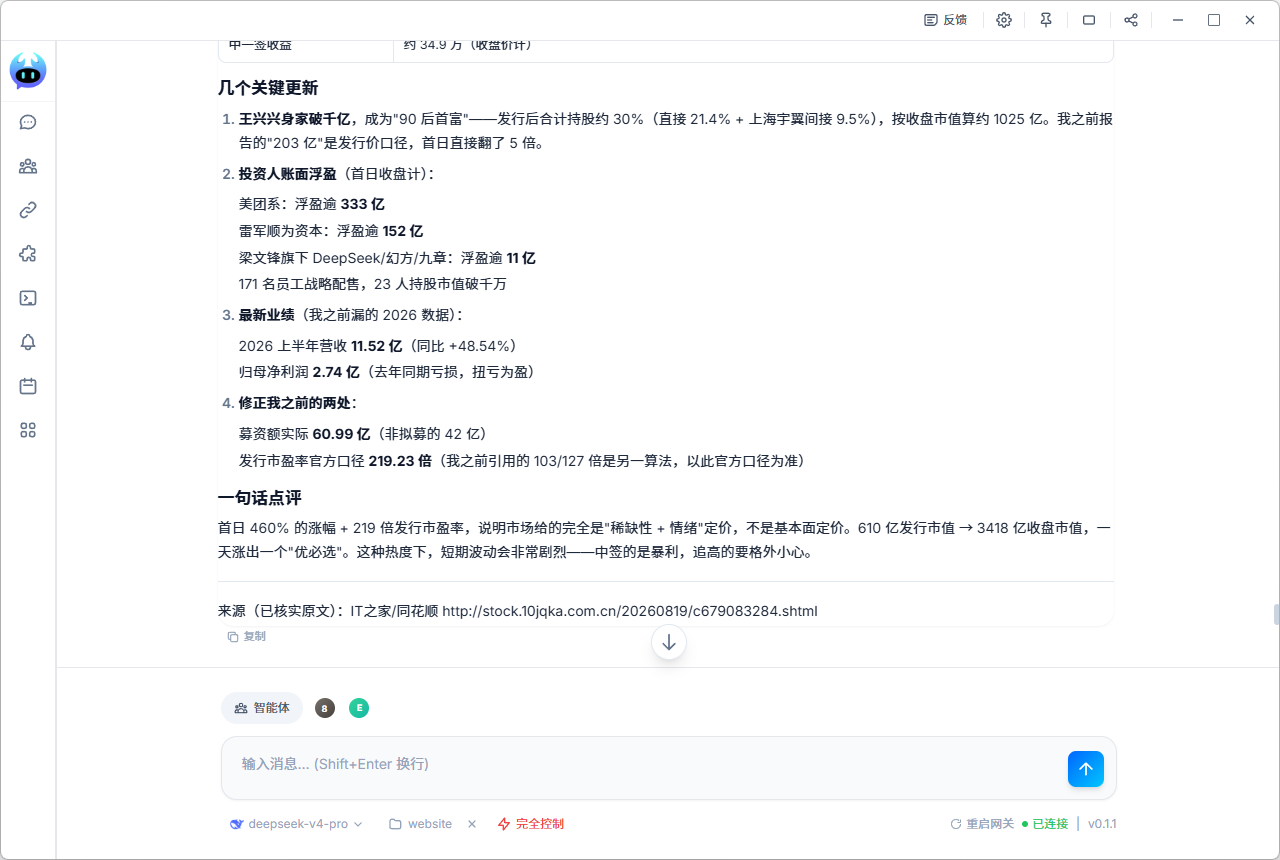Image resolution: width=1280 pixels, height=860 pixels.
Task: Click the robot avatar logo
Action: (28, 70)
